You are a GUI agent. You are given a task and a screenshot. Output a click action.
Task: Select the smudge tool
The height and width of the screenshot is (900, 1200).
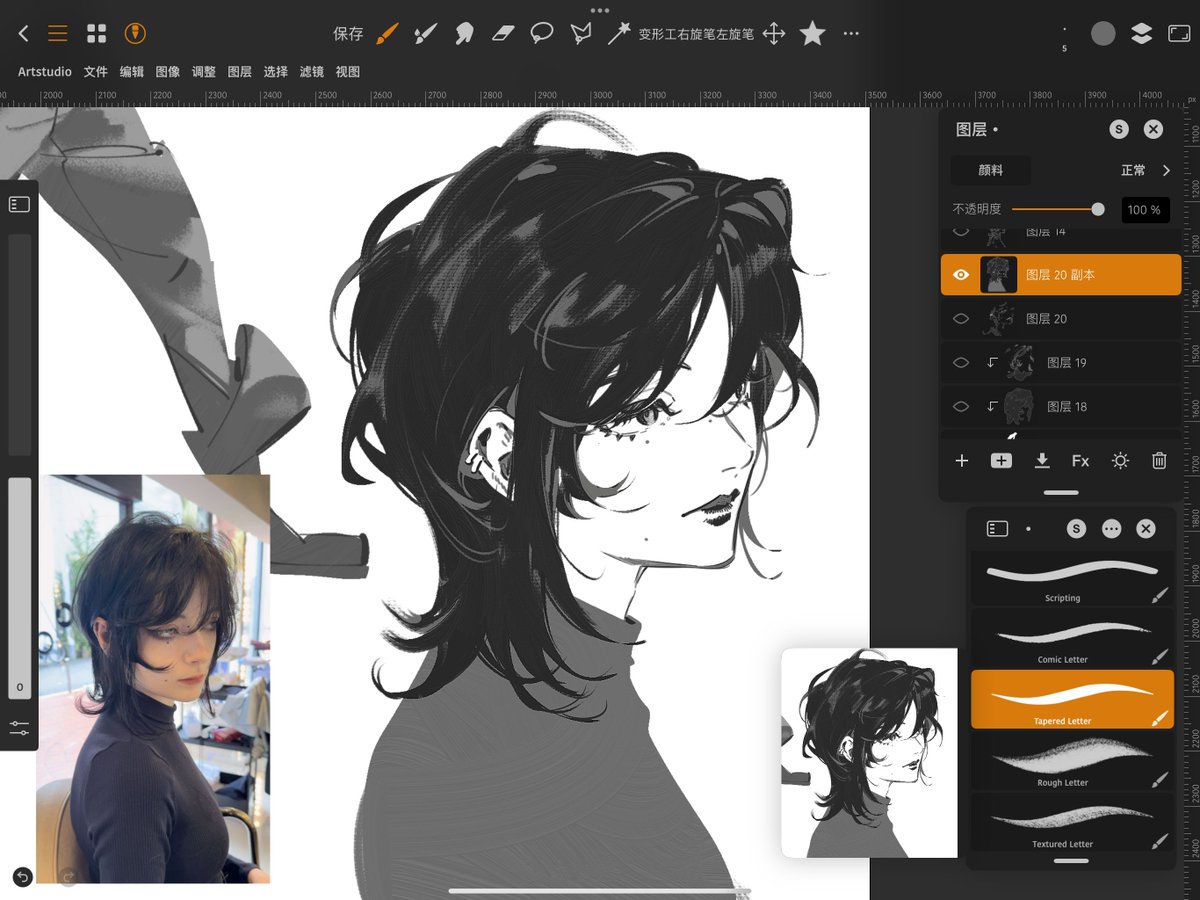point(464,33)
